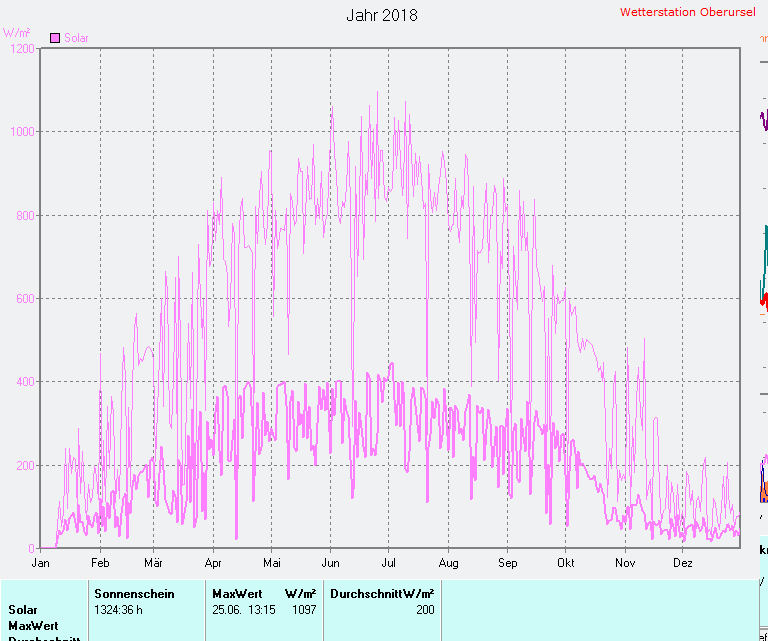768x641 pixels.
Task: Click the max value '1097'
Action: coord(304,610)
